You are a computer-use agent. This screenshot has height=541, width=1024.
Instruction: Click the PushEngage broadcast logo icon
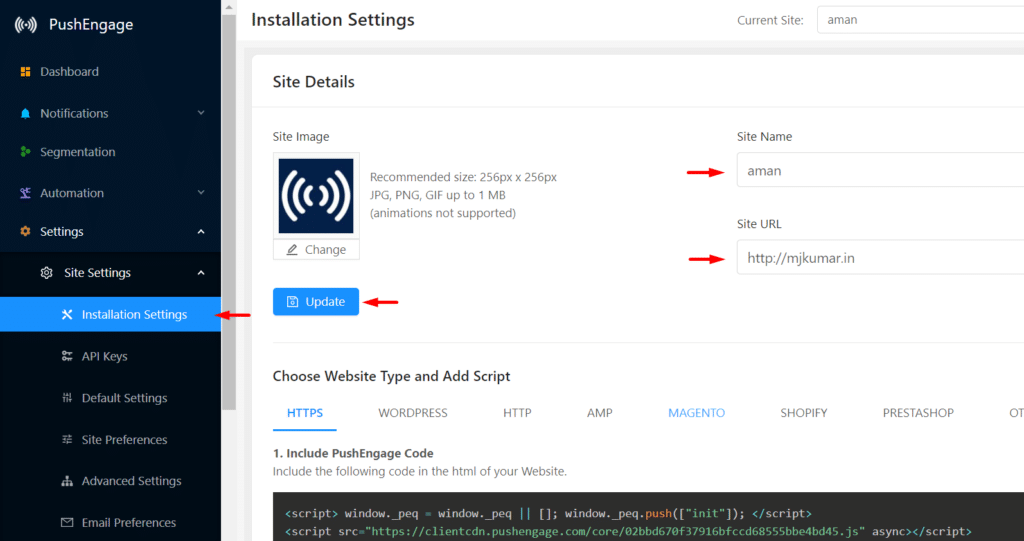[26, 25]
